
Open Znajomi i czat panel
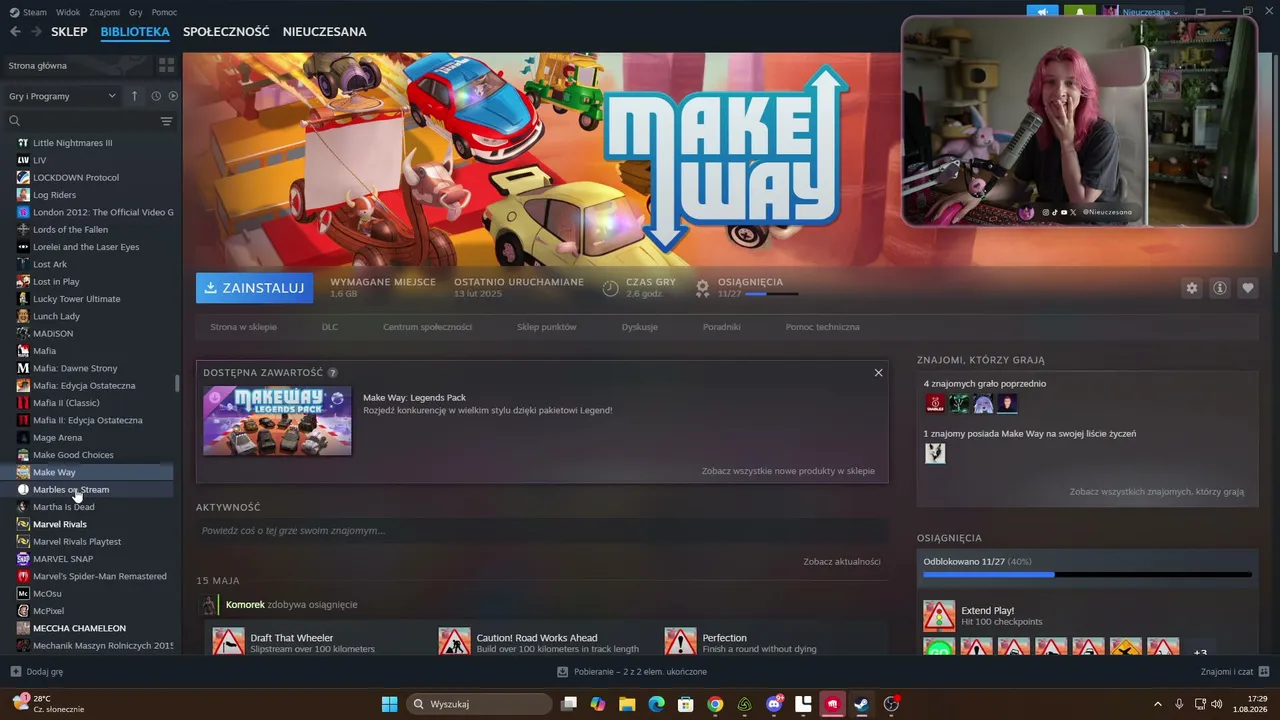tap(1235, 672)
